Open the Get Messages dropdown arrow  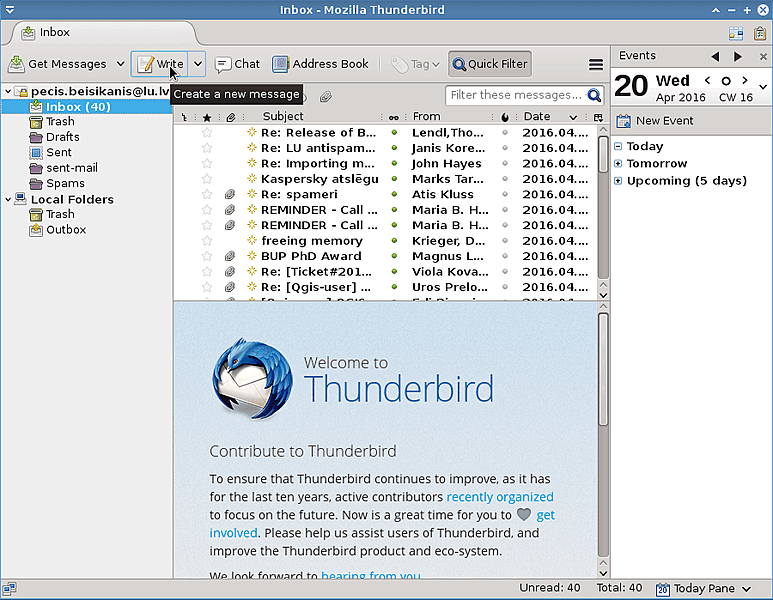(x=120, y=64)
